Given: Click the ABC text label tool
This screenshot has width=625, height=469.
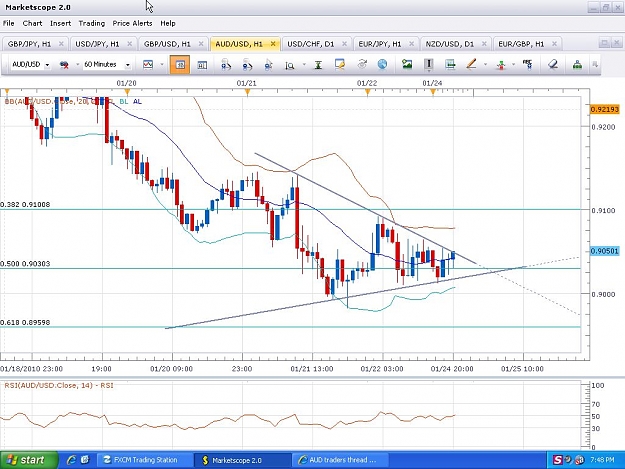Looking at the screenshot, I should click(x=527, y=65).
